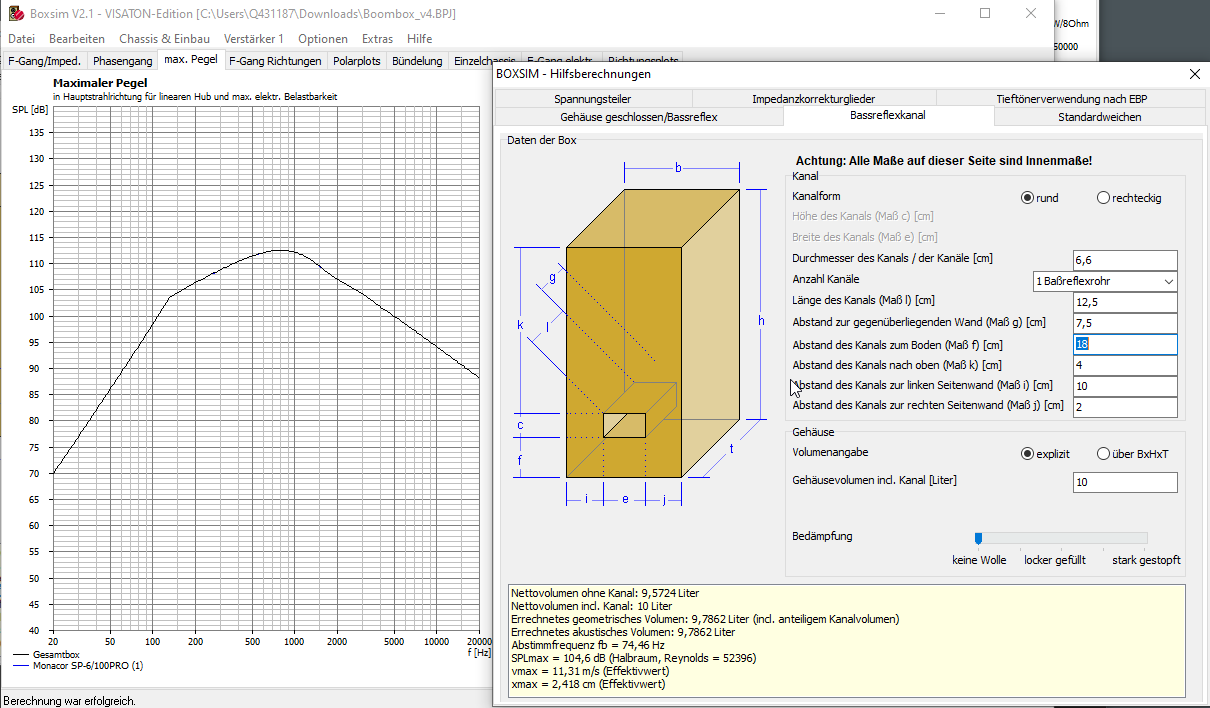Viewport: 1210px width, 708px height.
Task: Click the Gehäusevolumen incl. Kanal field
Action: (1125, 483)
